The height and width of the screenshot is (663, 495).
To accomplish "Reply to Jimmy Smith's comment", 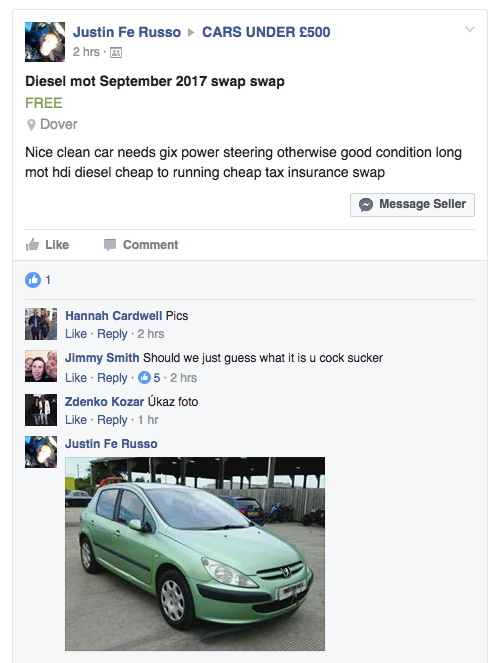I will coord(112,378).
